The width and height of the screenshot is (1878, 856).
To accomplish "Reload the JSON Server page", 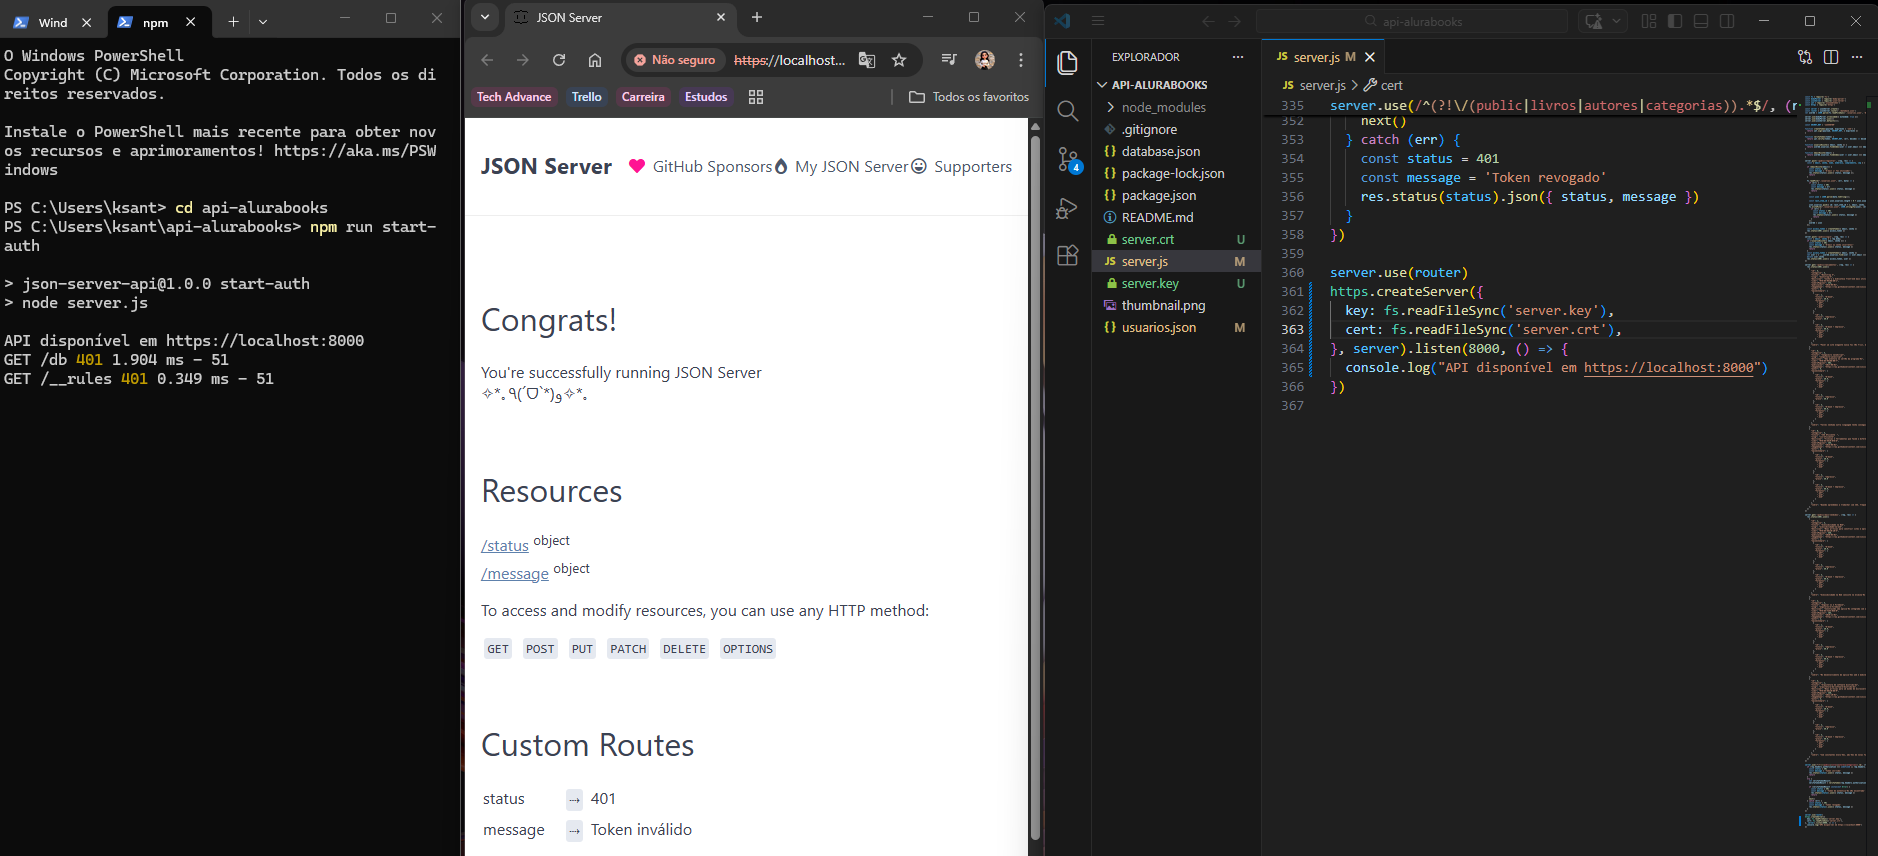I will (x=559, y=60).
